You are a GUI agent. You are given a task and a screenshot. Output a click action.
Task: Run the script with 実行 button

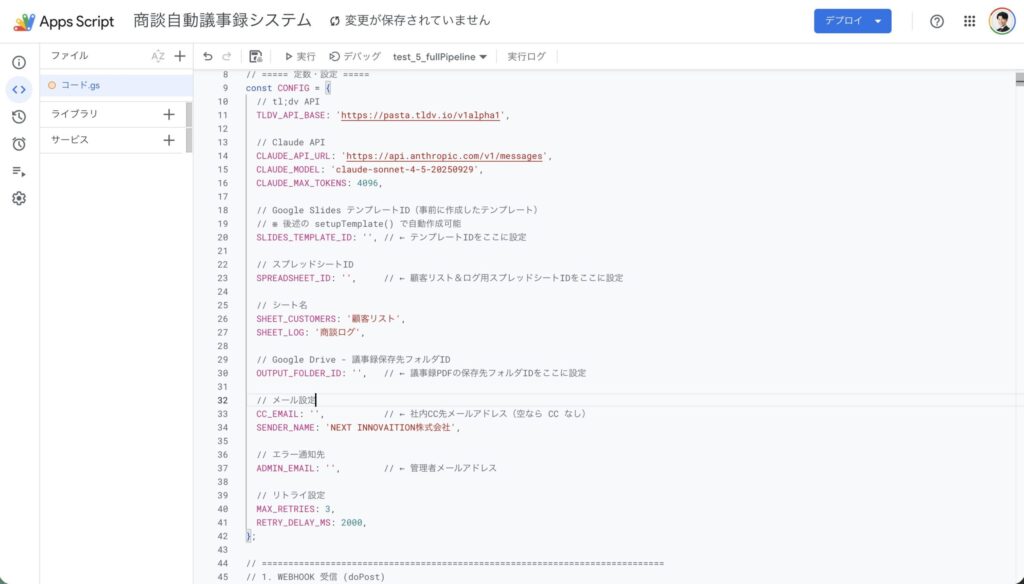pos(300,57)
